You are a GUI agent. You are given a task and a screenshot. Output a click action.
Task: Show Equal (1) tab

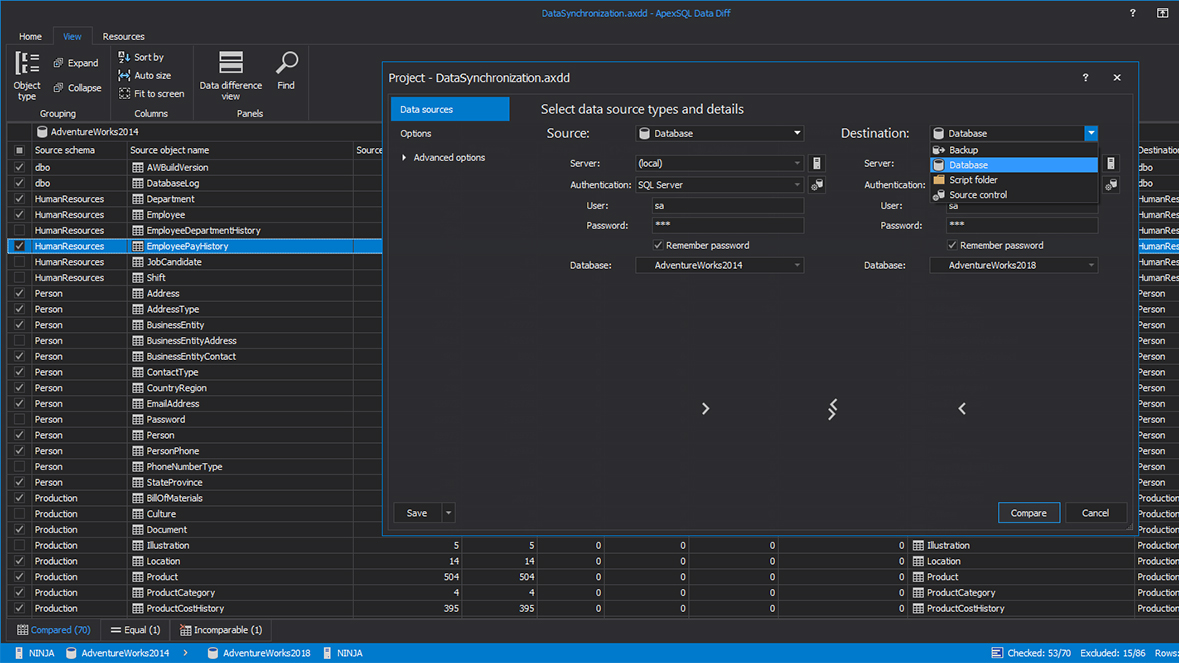coord(135,630)
